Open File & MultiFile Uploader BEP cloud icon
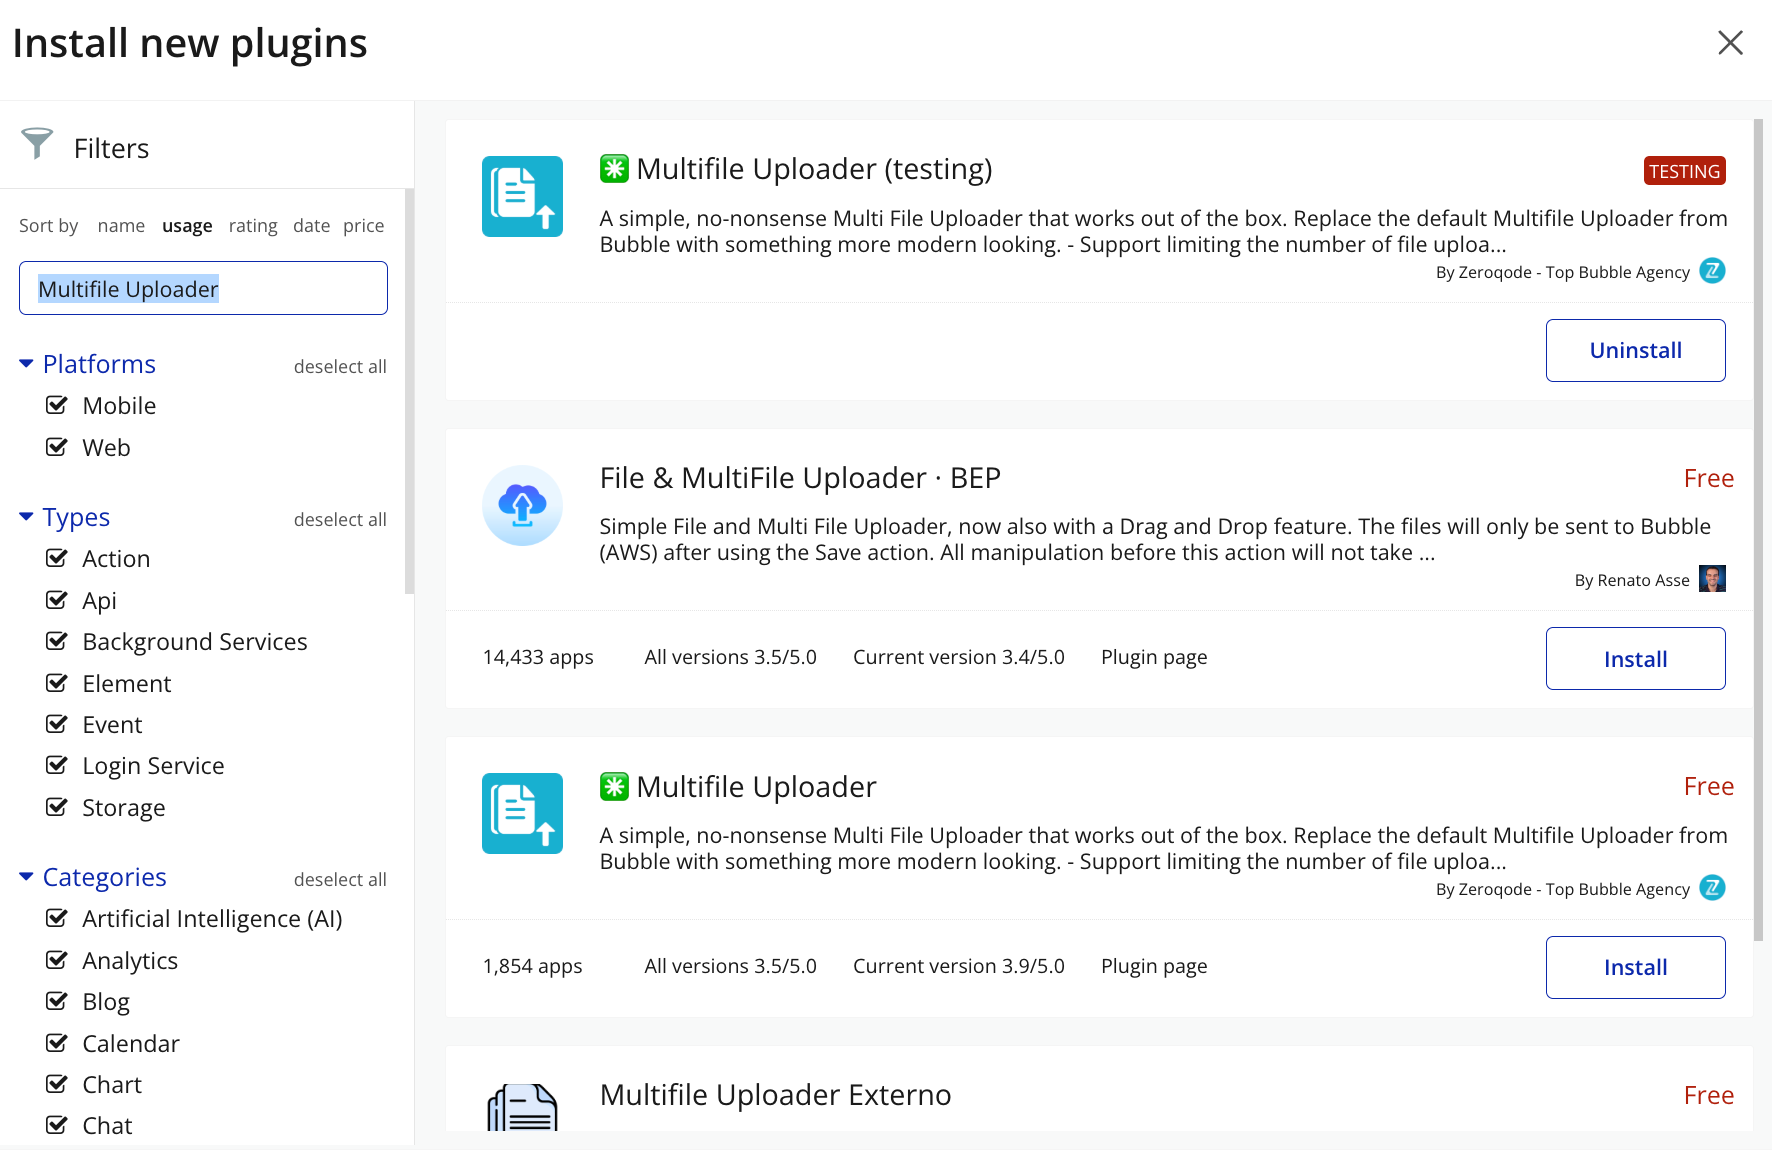 click(522, 505)
